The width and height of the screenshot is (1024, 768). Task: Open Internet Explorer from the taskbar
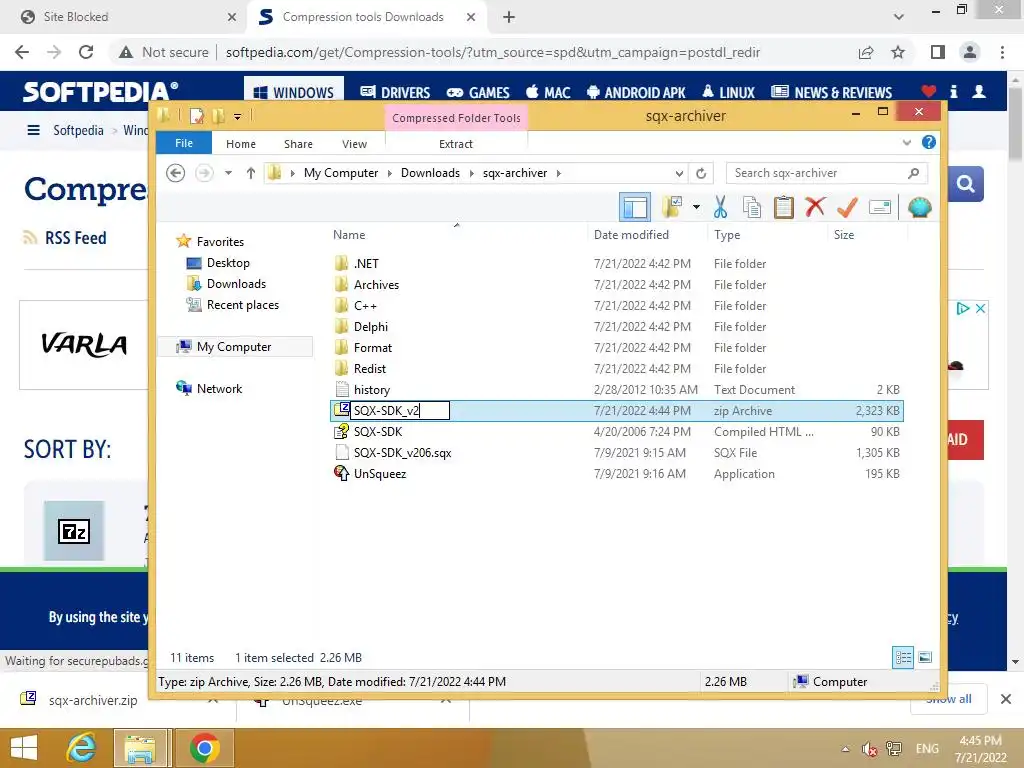pyautogui.click(x=82, y=748)
